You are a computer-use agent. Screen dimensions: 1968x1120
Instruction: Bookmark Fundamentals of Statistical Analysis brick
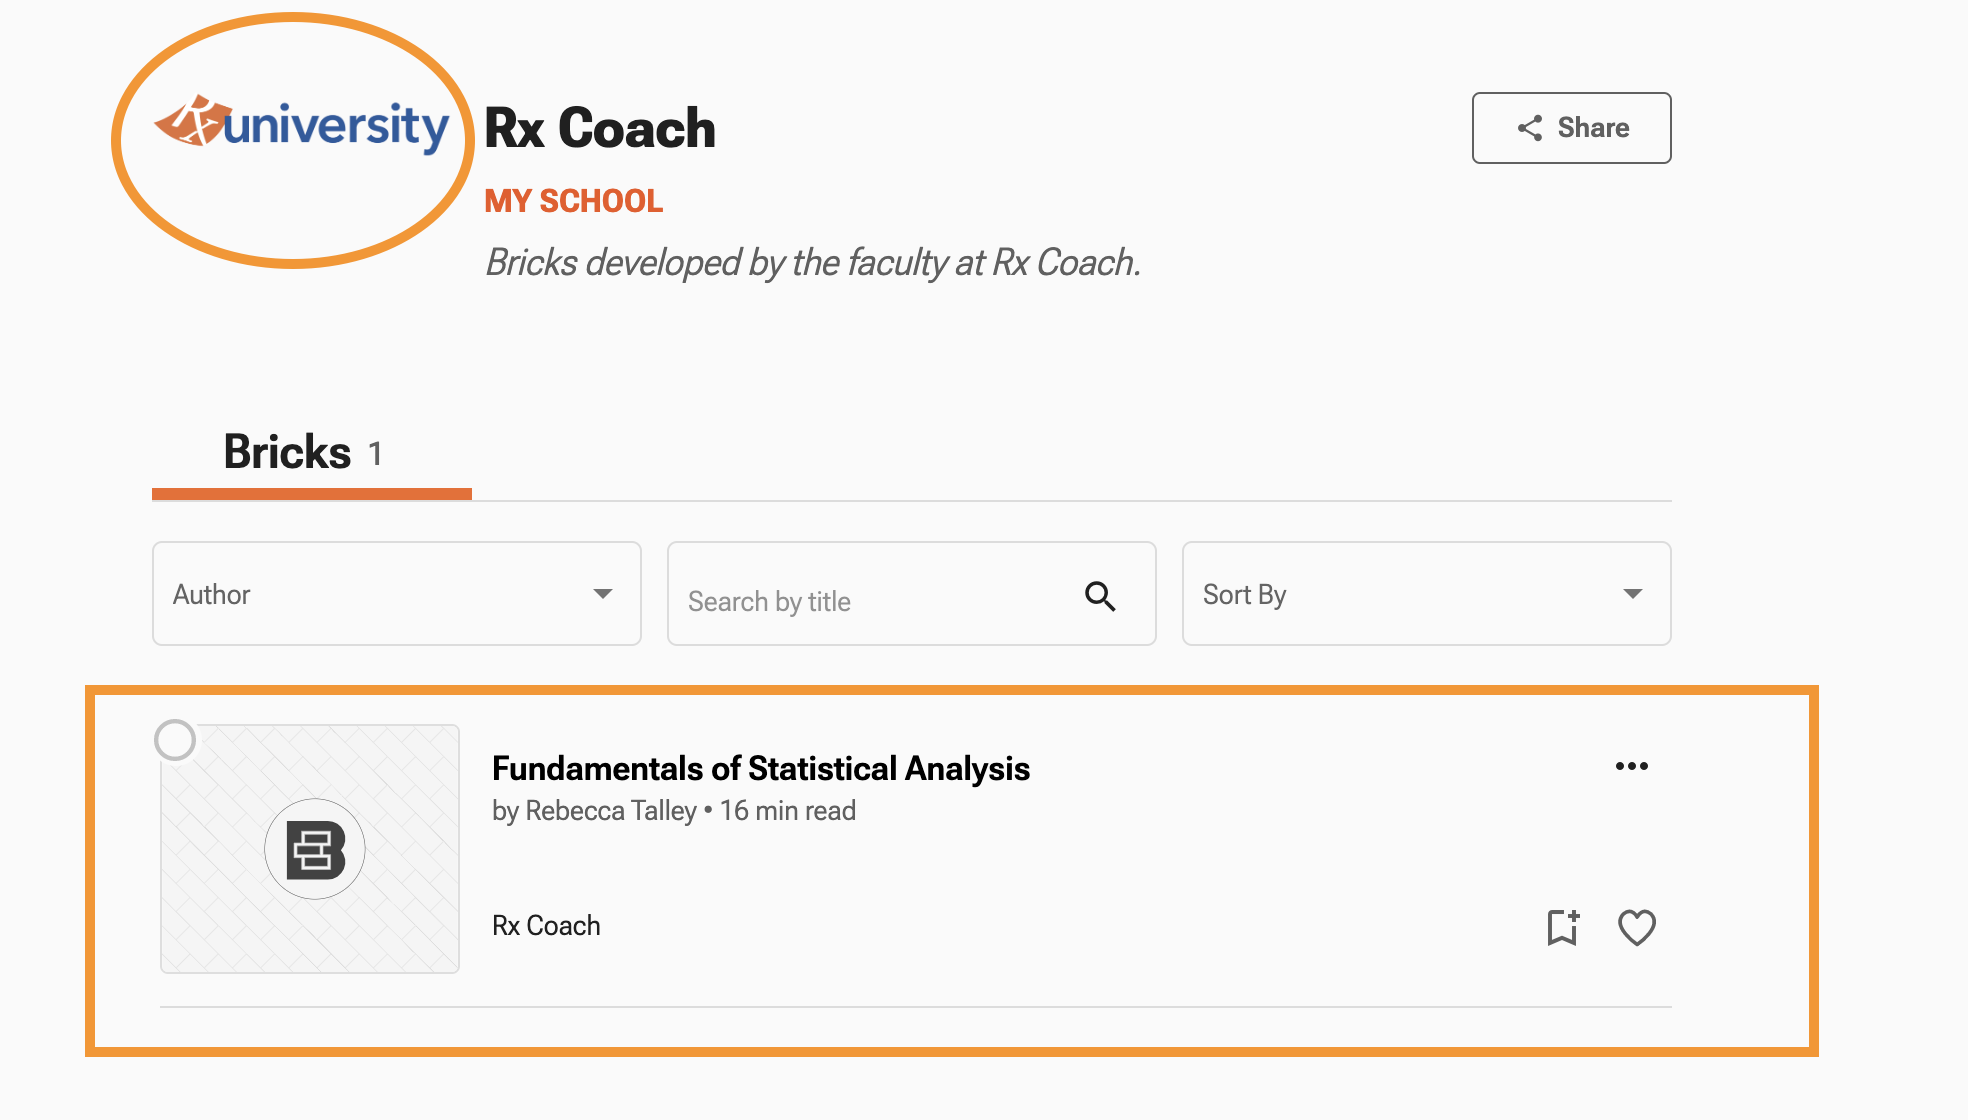[1562, 927]
